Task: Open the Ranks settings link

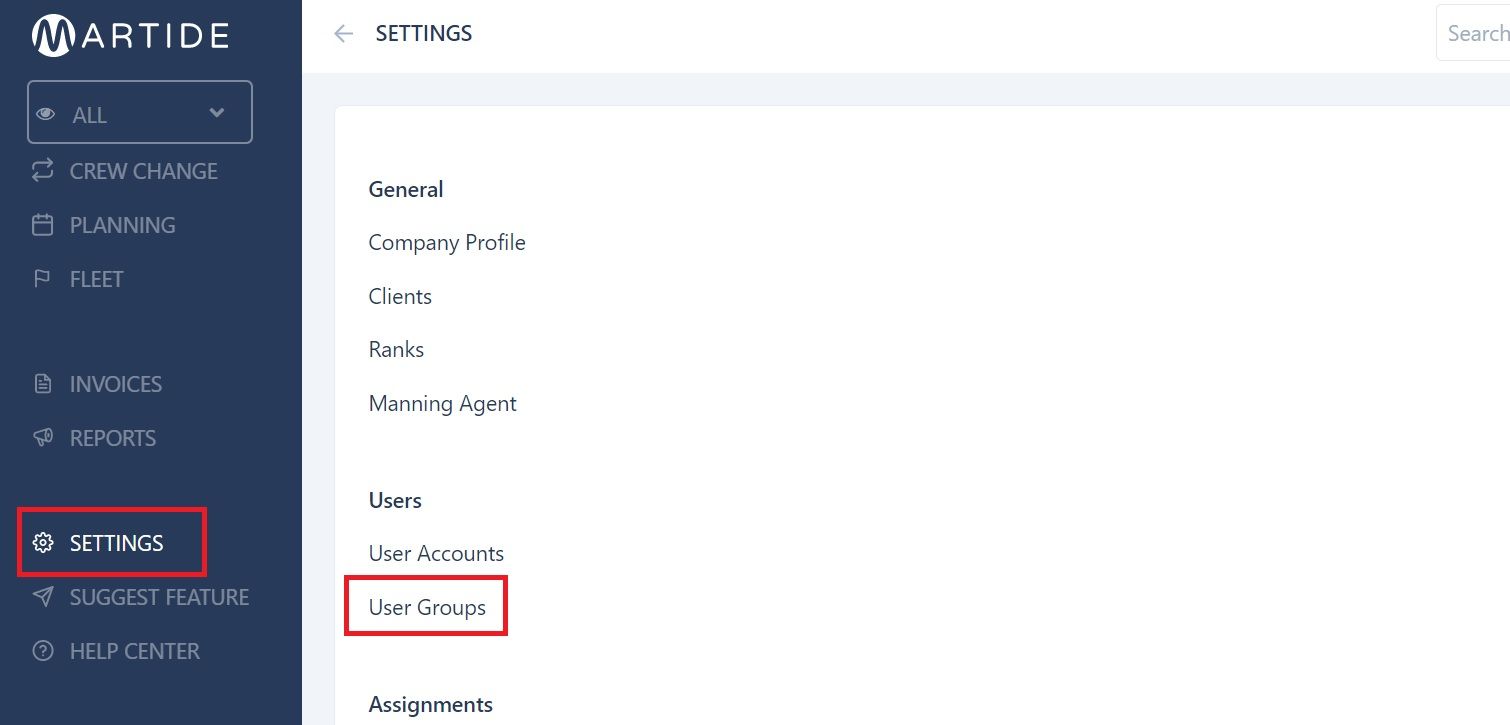Action: pos(396,350)
